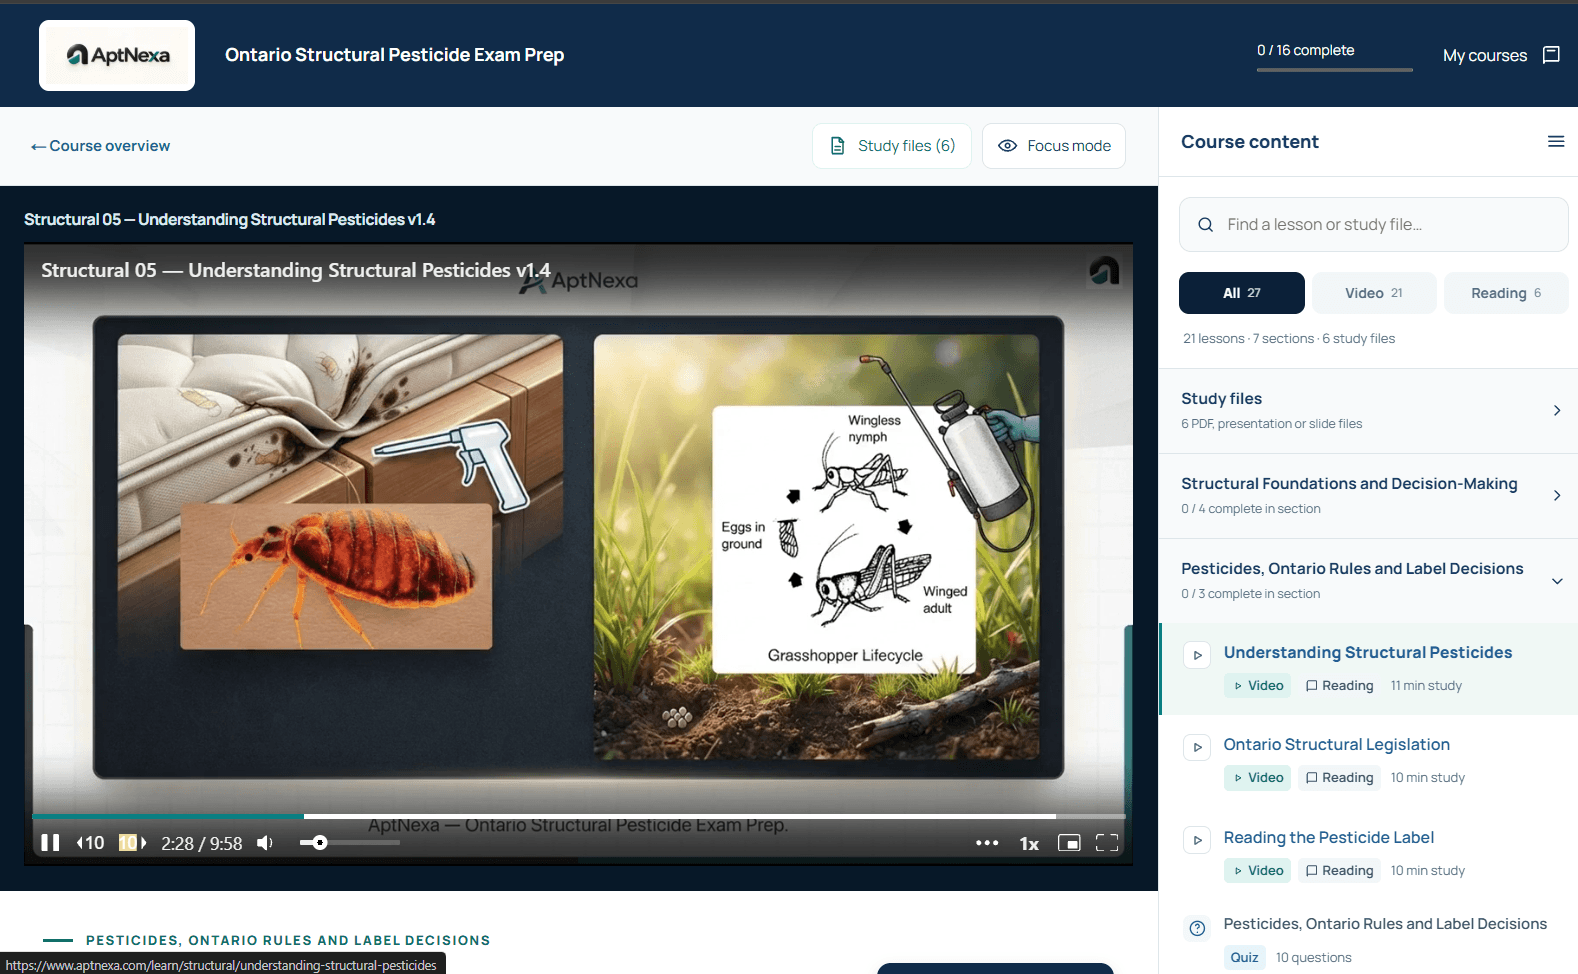This screenshot has width=1578, height=974.
Task: Click Reading tag under Ontario Structural Legislation
Action: pos(1340,777)
